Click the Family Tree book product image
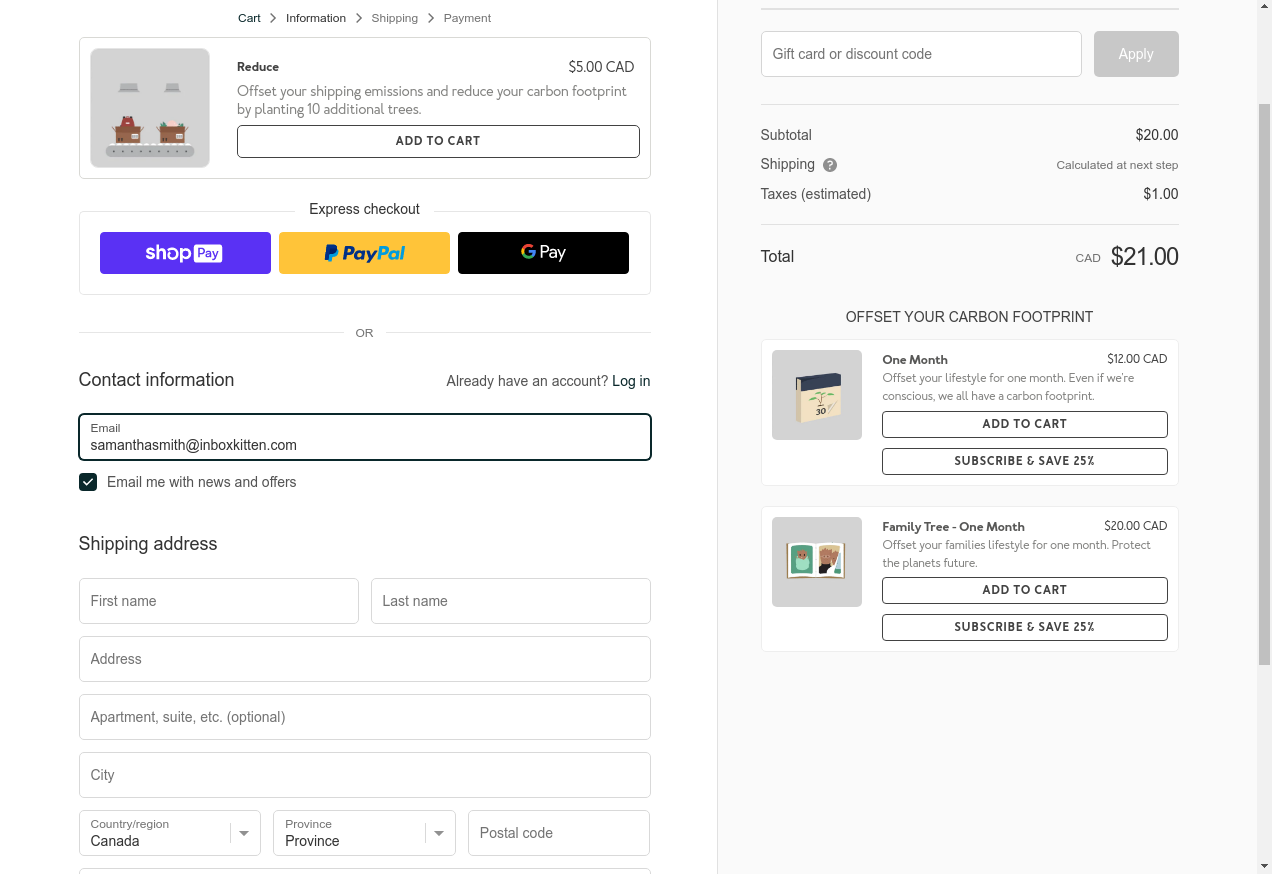 click(817, 562)
